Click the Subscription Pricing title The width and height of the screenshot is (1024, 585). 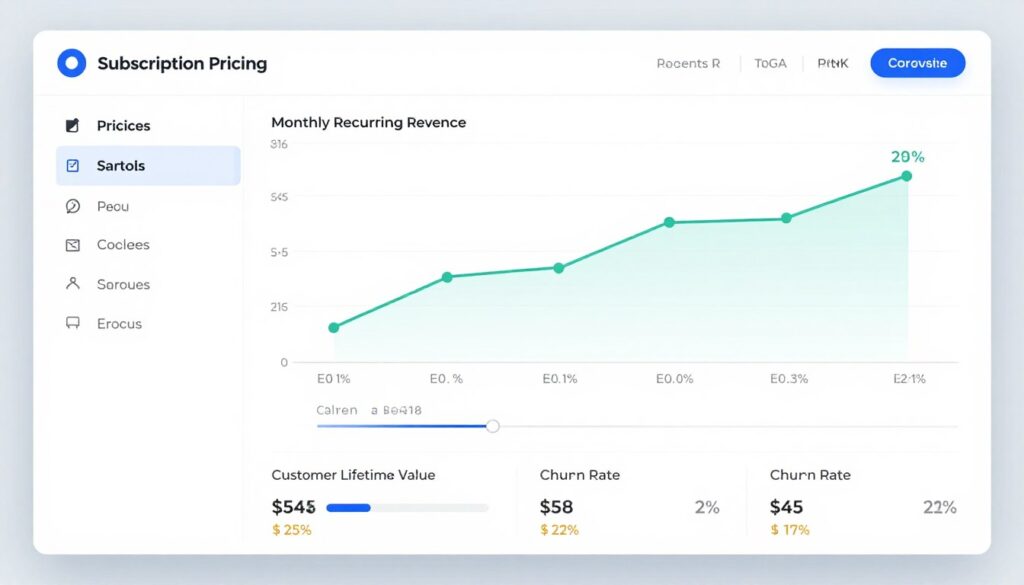pos(182,63)
